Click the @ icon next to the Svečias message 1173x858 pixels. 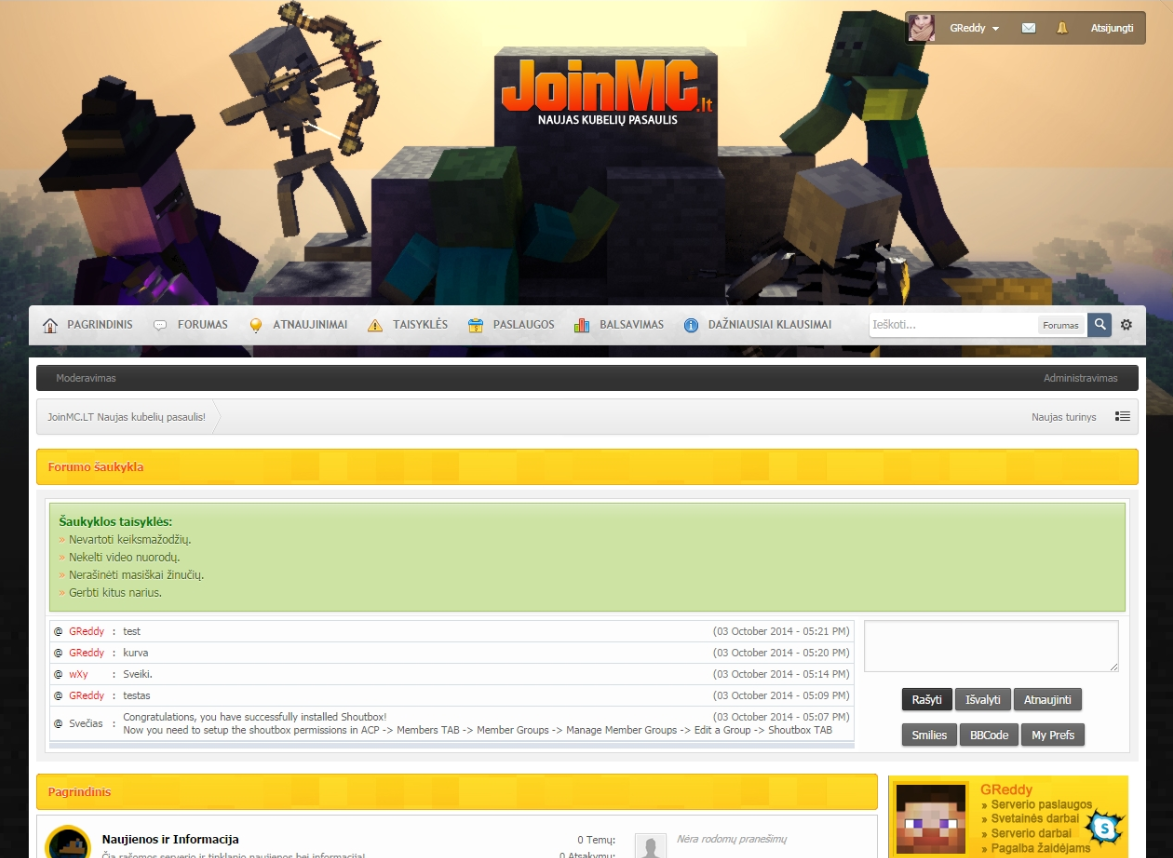(x=58, y=723)
